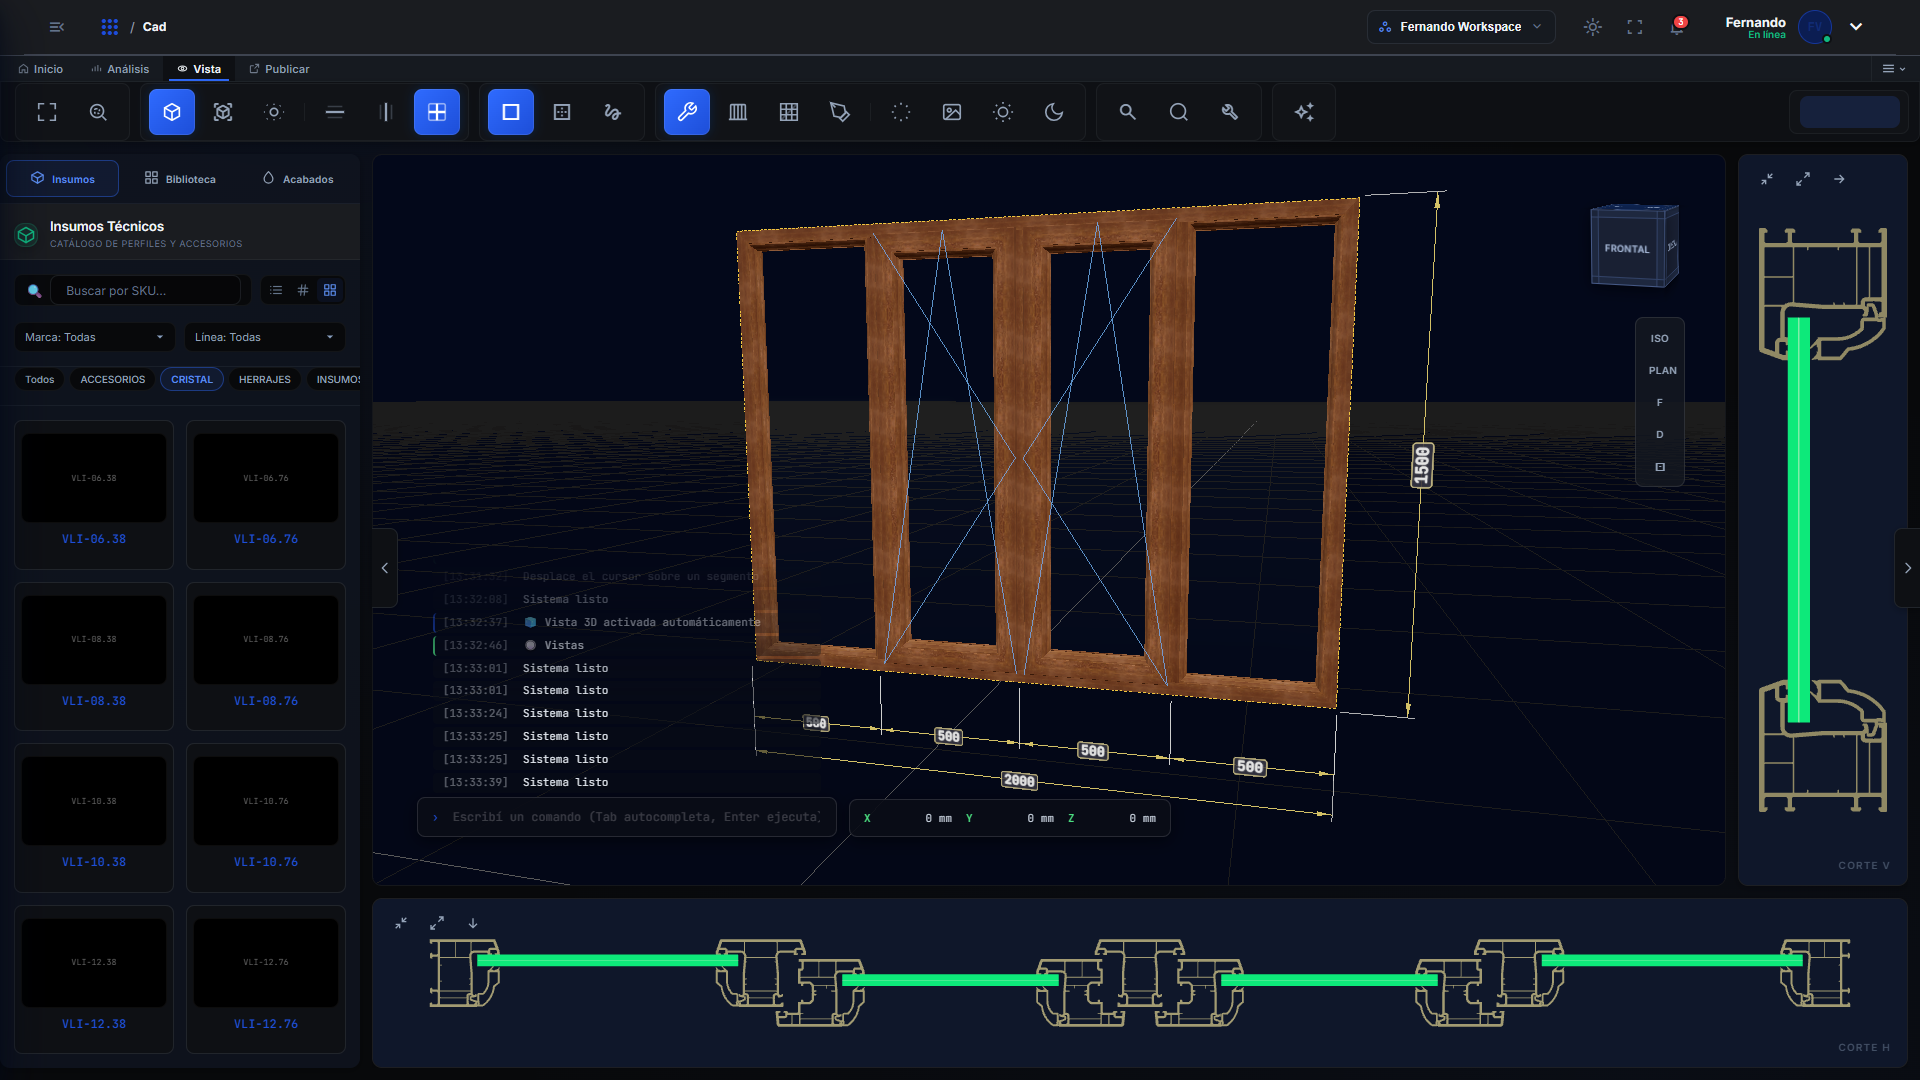Click the vertical bars columns icon

coord(738,112)
